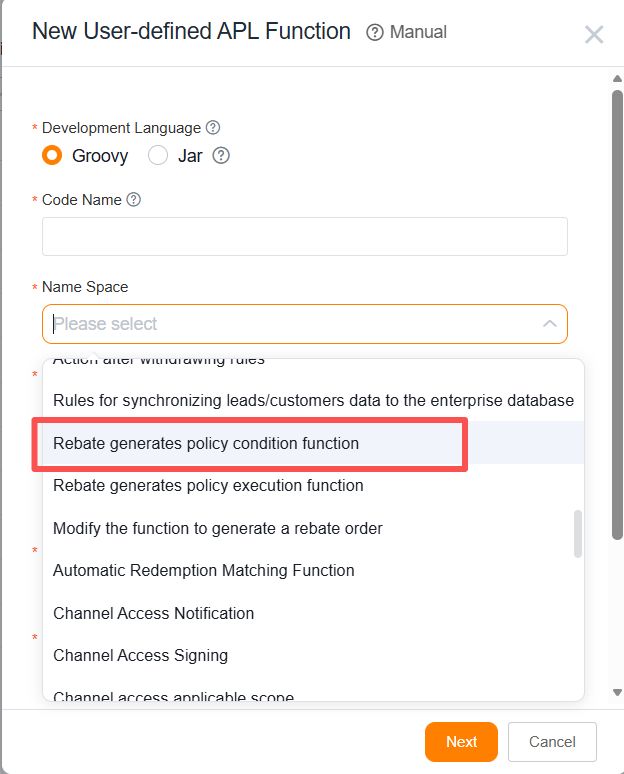Click the dropdown list scrollbar thumb
The width and height of the screenshot is (624, 774).
point(578,534)
